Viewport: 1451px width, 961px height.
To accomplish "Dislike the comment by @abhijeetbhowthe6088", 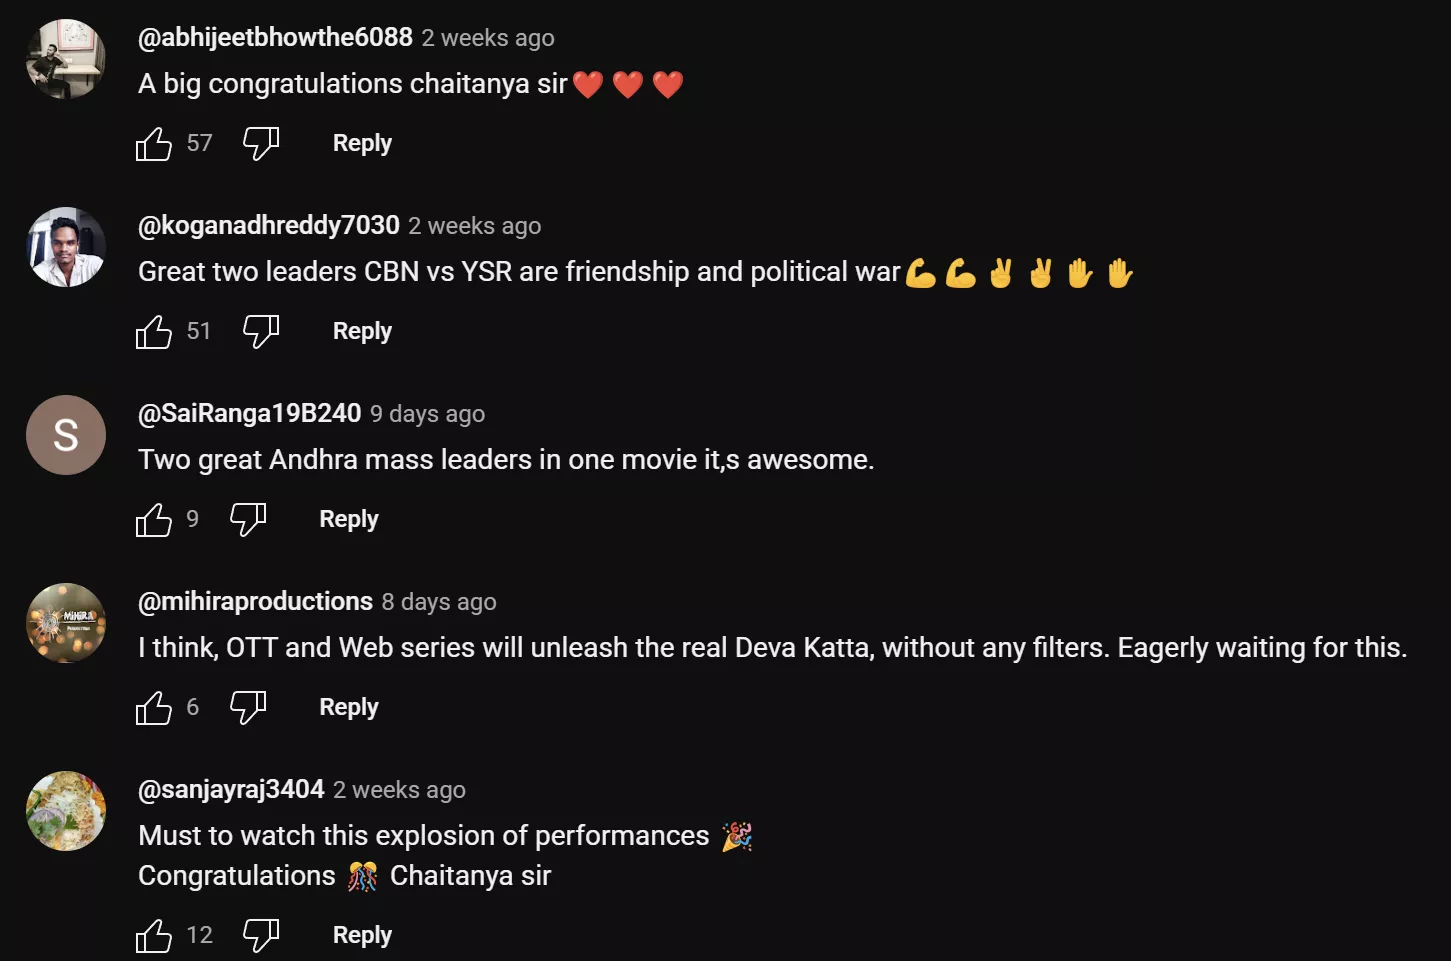I will pos(260,143).
